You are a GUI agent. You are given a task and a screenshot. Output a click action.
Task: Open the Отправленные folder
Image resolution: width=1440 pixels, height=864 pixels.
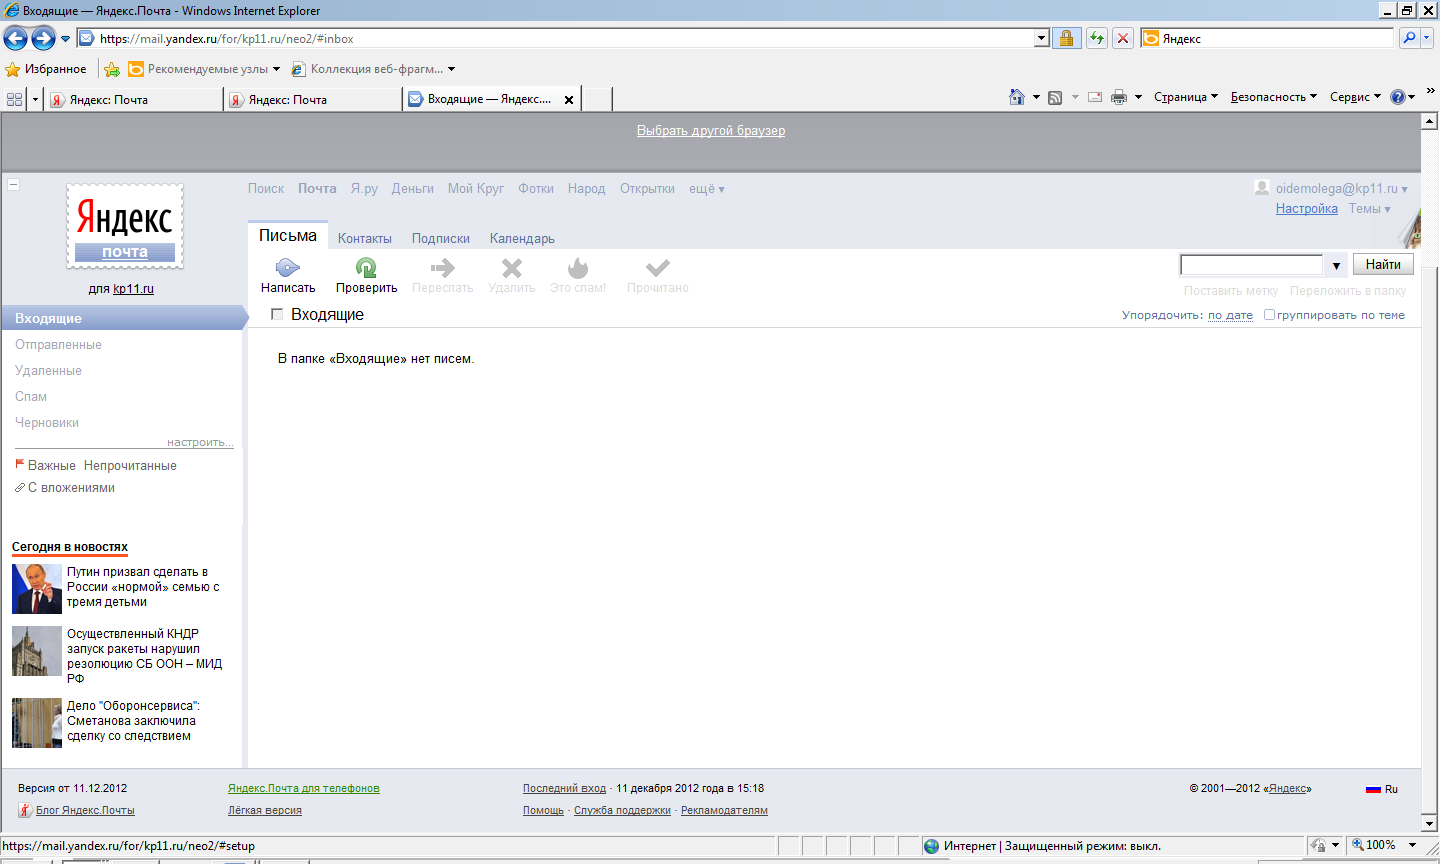pyautogui.click(x=58, y=344)
